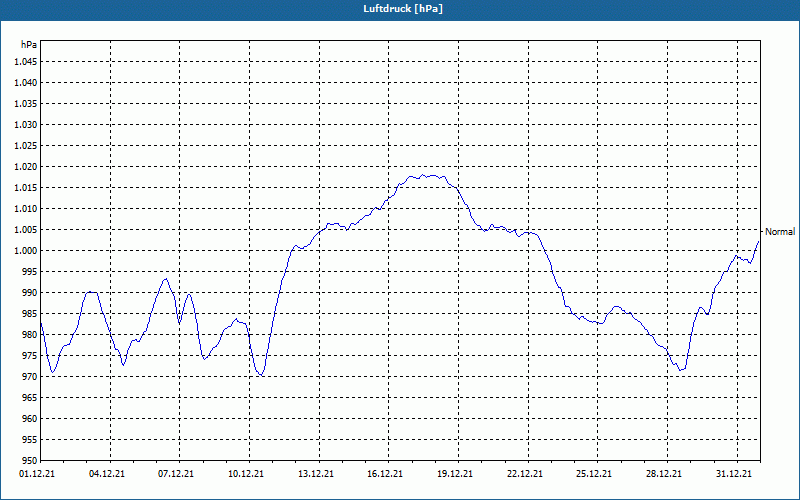The width and height of the screenshot is (800, 500).
Task: Select the 965 y-axis value
Action: 30,397
